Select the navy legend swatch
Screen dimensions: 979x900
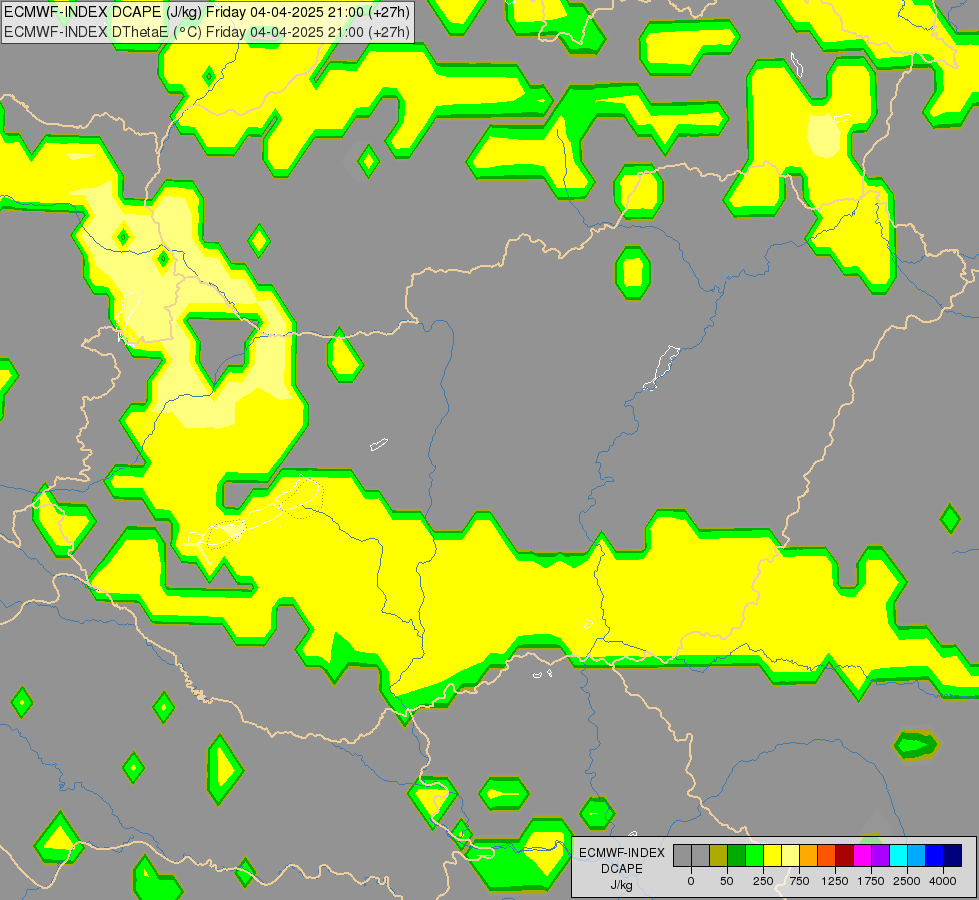953,855
